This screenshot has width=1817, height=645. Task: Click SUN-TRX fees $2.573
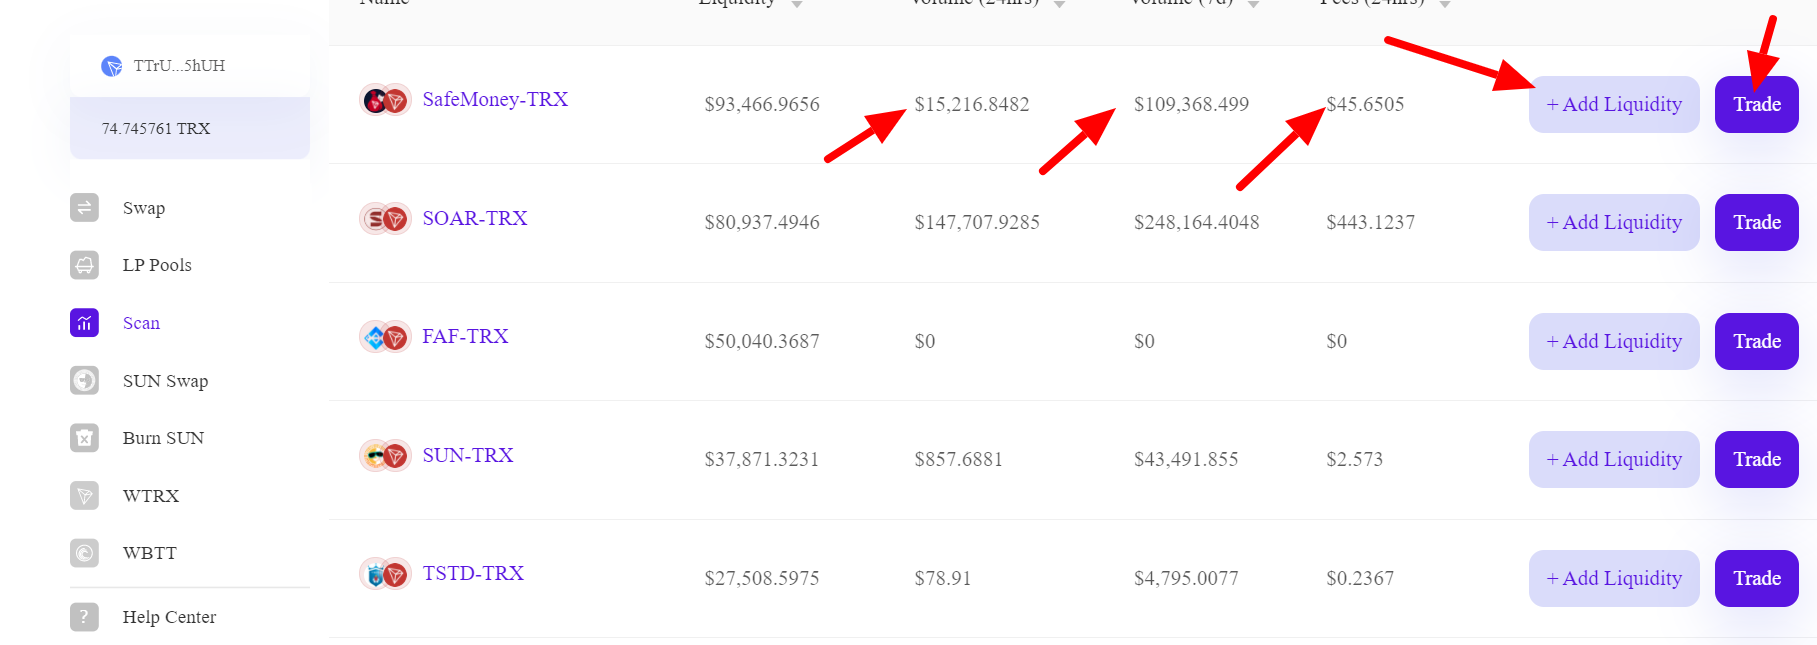[1355, 459]
